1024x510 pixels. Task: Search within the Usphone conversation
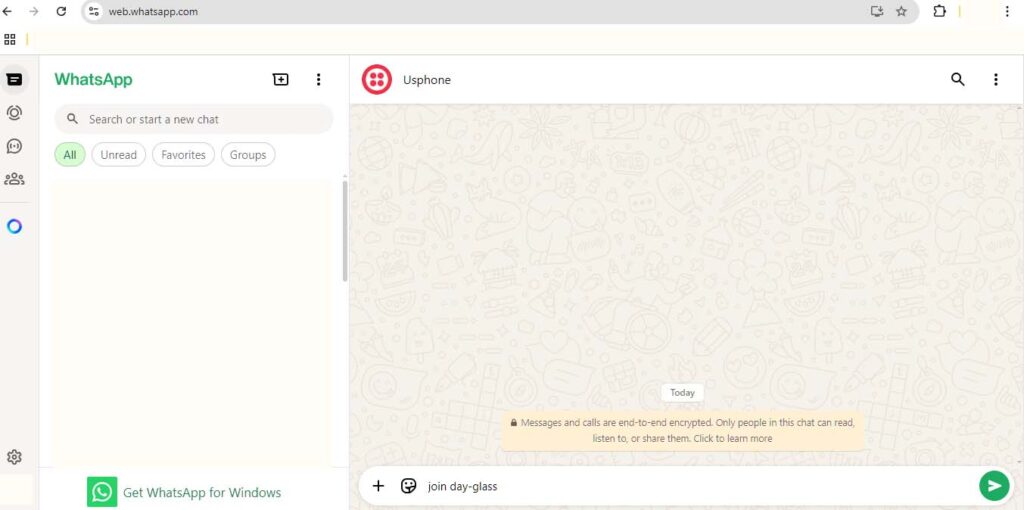(957, 80)
